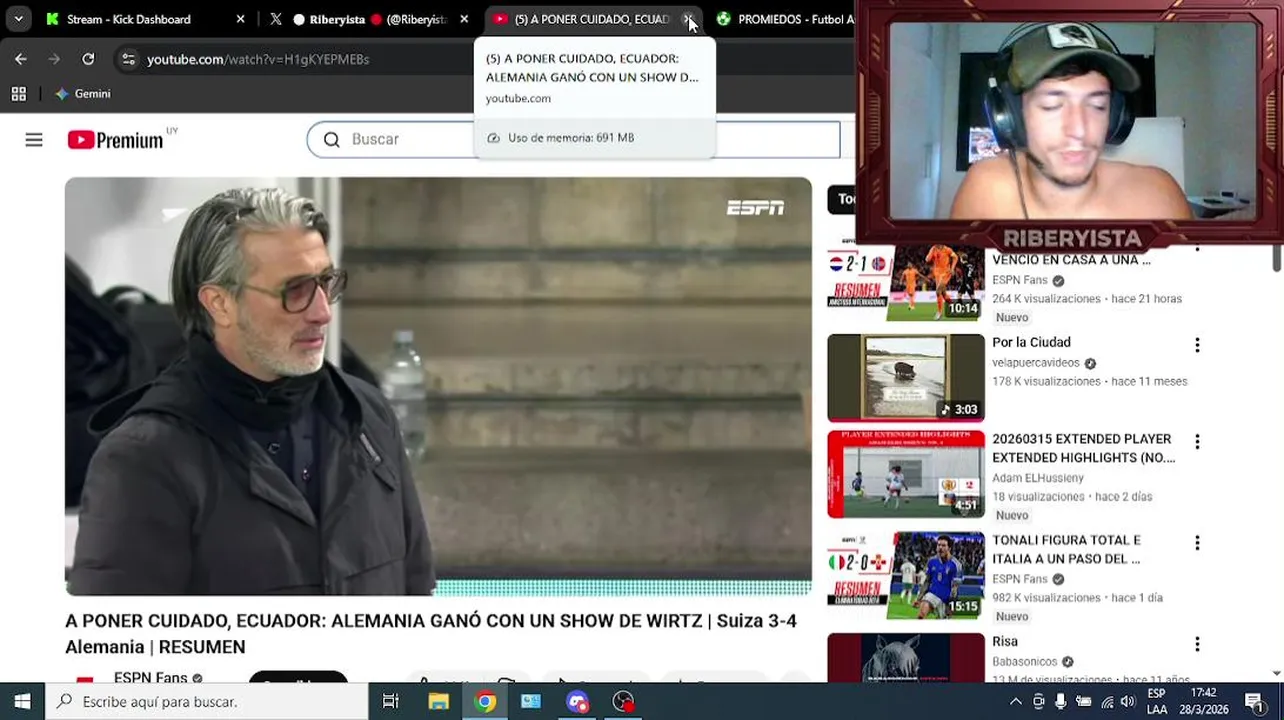
Task: Open the Risa video title
Action: click(1005, 641)
